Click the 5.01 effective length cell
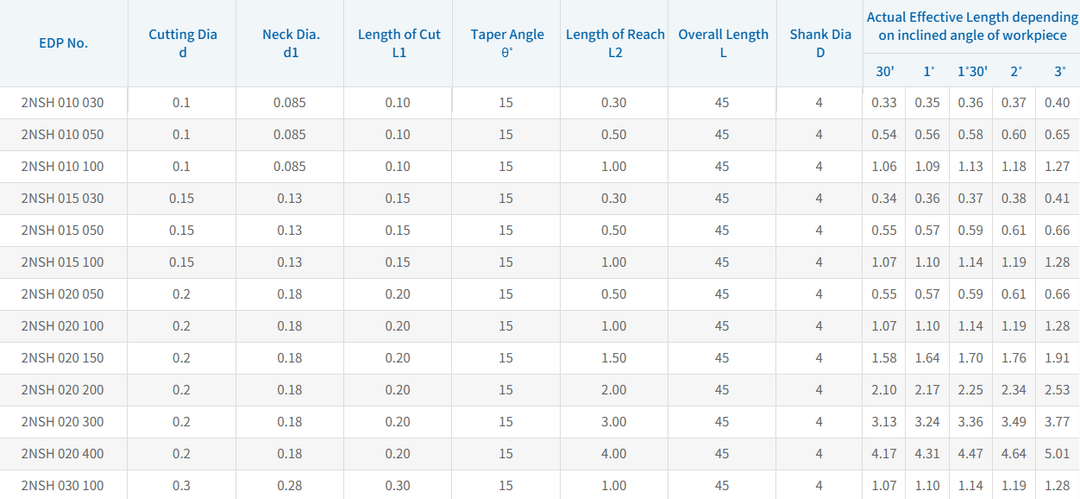This screenshot has height=499, width=1080. [1057, 454]
